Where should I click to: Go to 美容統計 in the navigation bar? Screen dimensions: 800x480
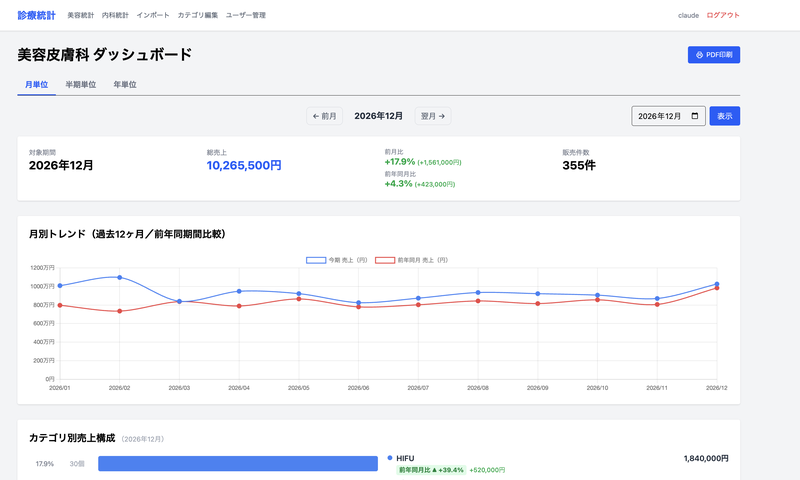(x=81, y=15)
